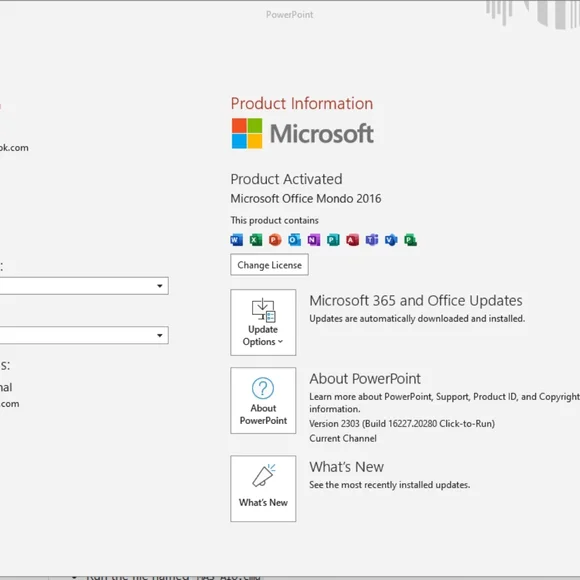Expand the lower combo box dropdown arrow

pyautogui.click(x=159, y=335)
